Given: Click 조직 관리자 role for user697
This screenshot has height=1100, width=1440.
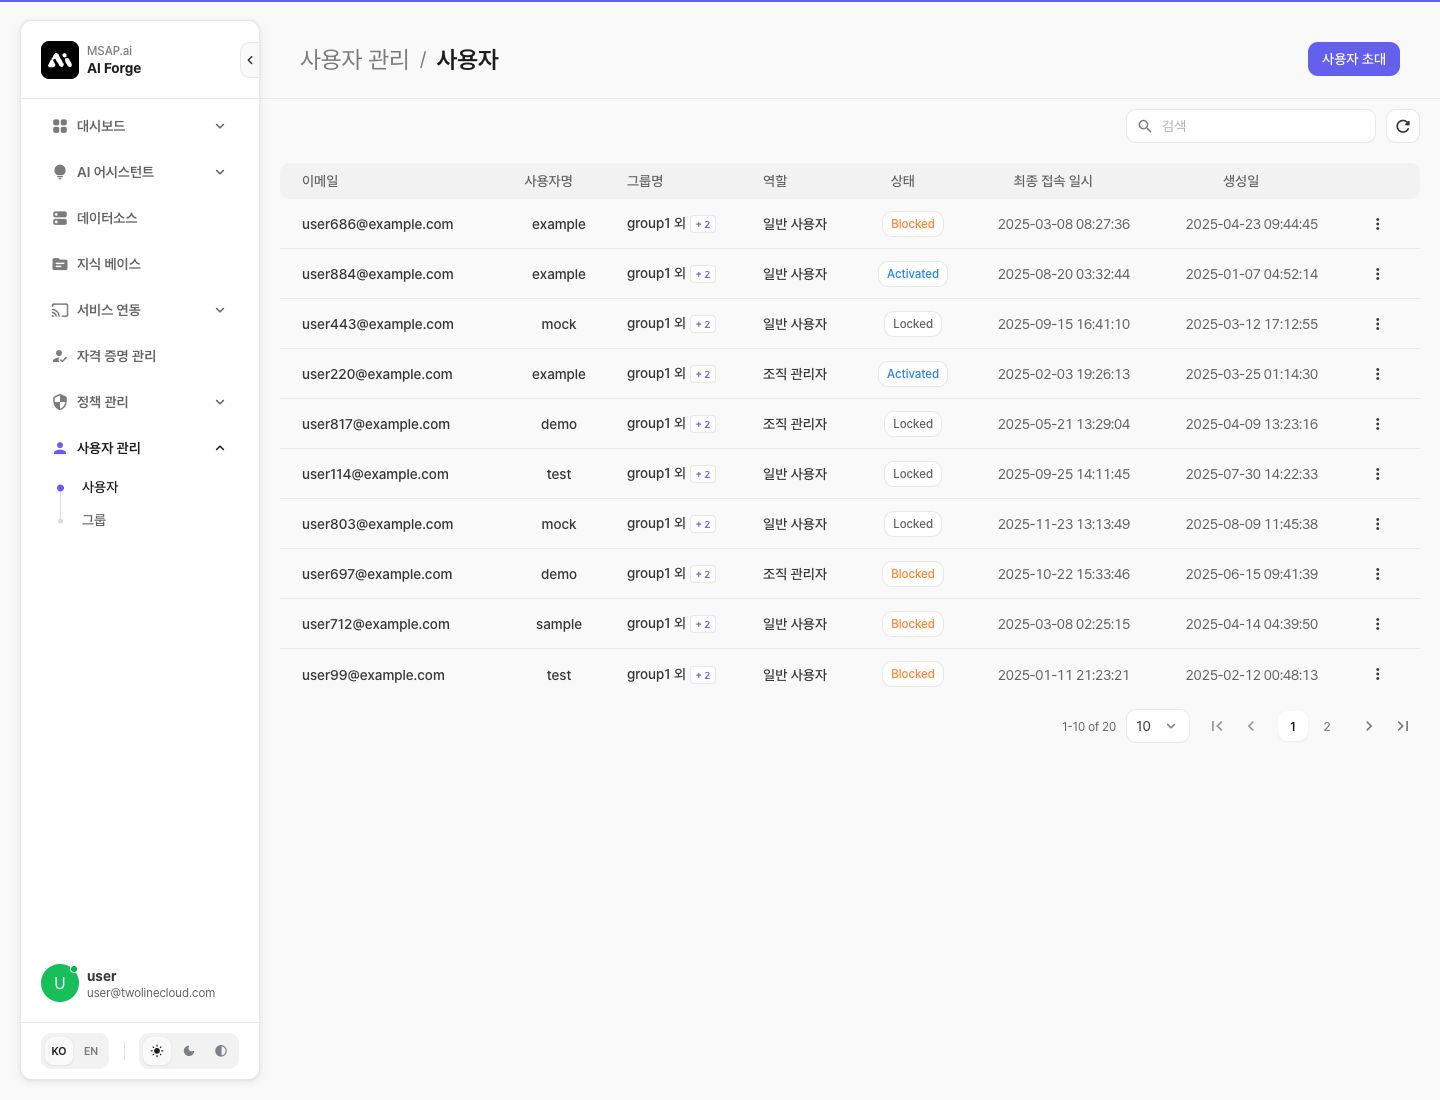Looking at the screenshot, I should pos(795,574).
